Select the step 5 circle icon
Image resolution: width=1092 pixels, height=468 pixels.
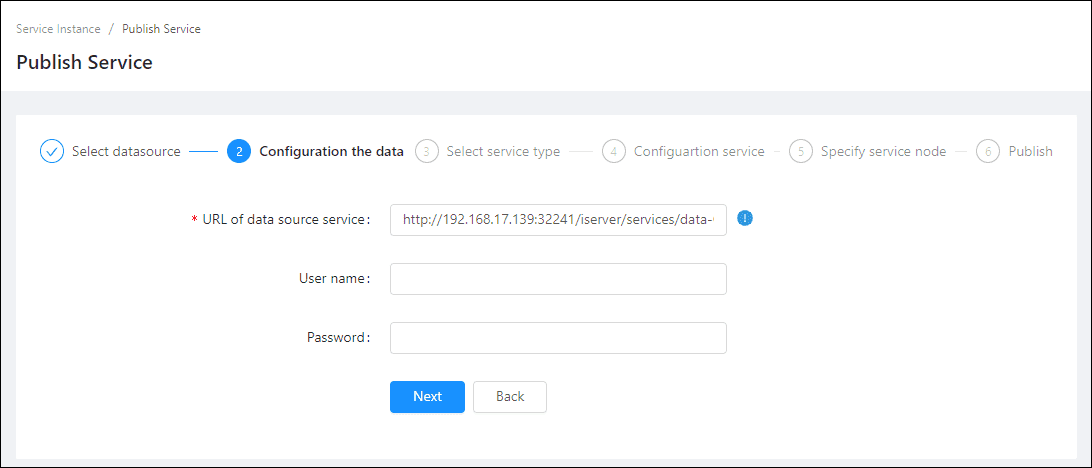pos(800,152)
